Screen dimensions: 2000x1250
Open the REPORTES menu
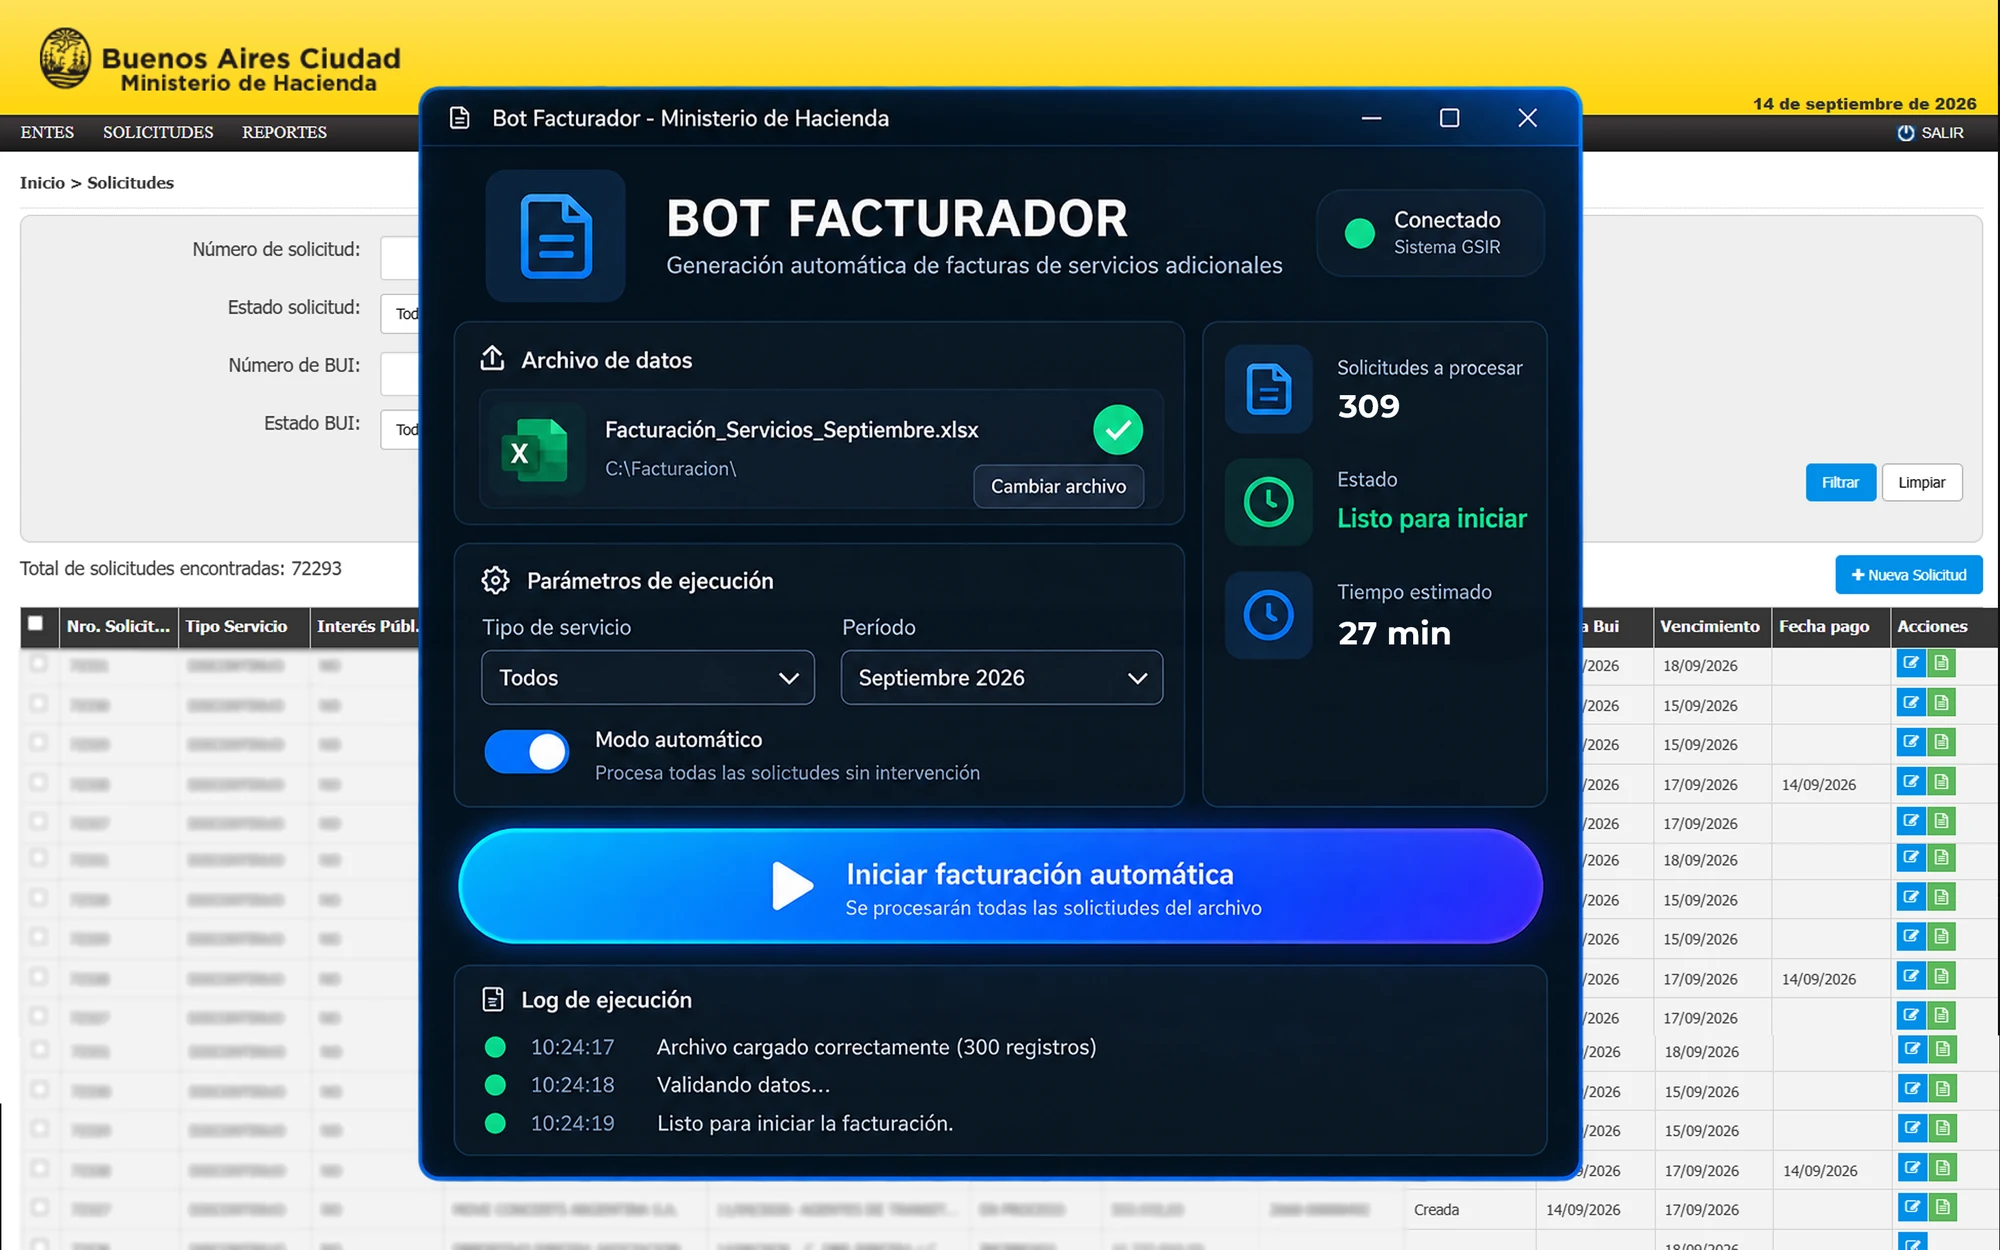pyautogui.click(x=284, y=132)
